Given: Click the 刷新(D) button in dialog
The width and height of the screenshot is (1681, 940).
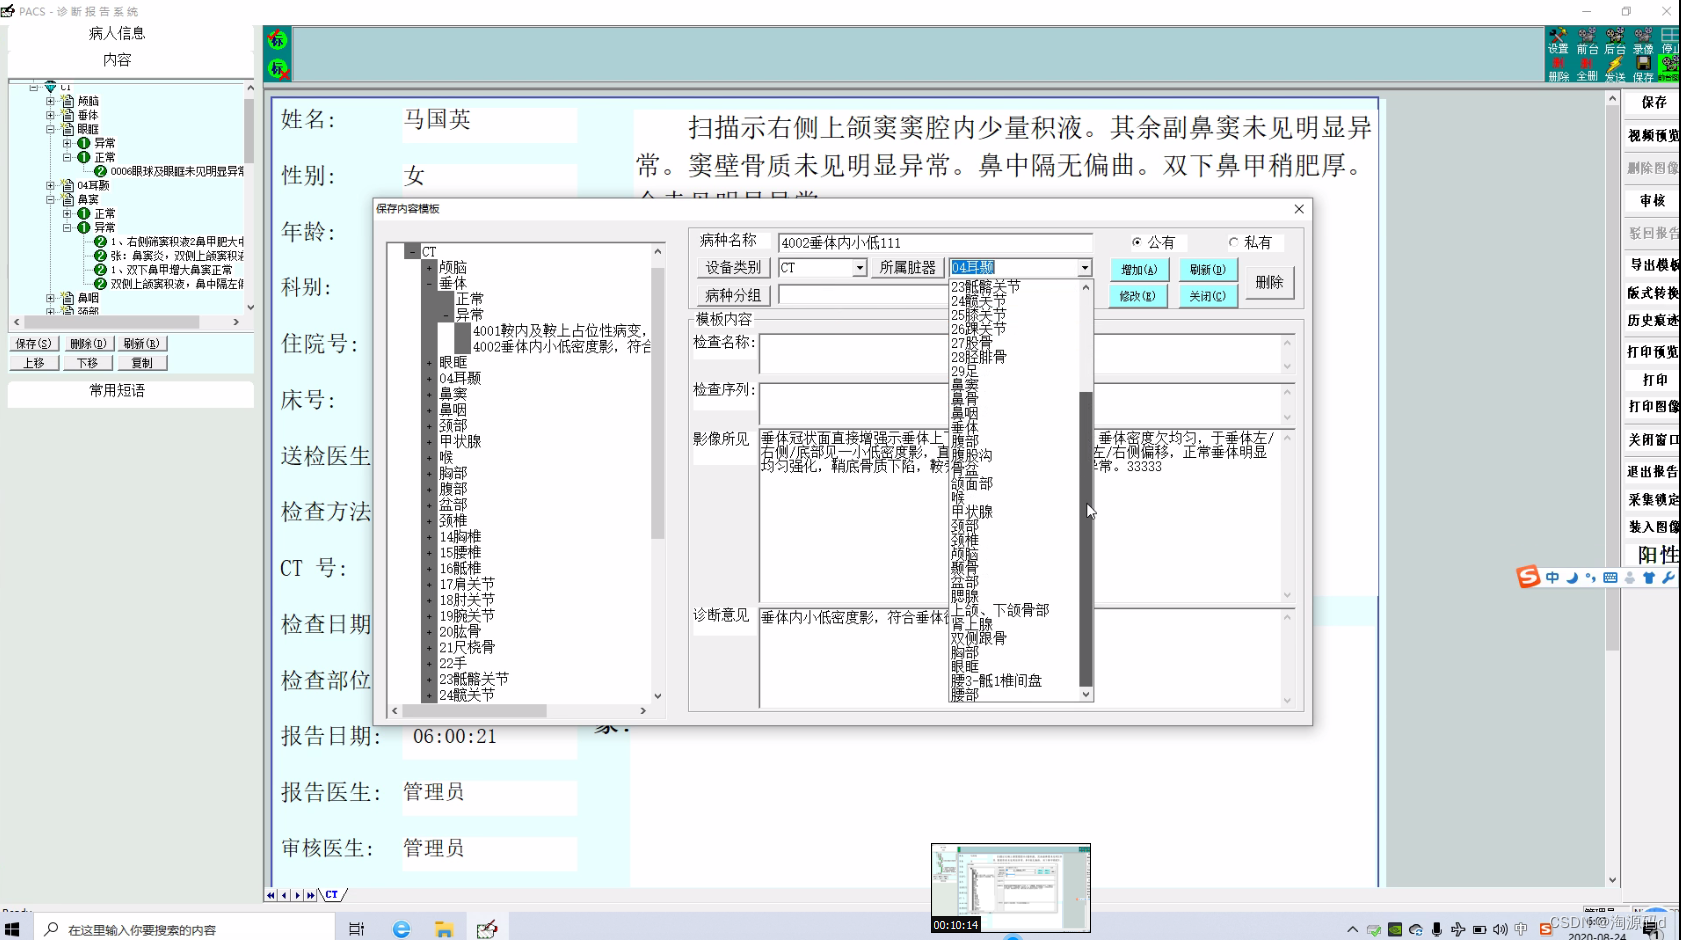Looking at the screenshot, I should coord(1208,270).
